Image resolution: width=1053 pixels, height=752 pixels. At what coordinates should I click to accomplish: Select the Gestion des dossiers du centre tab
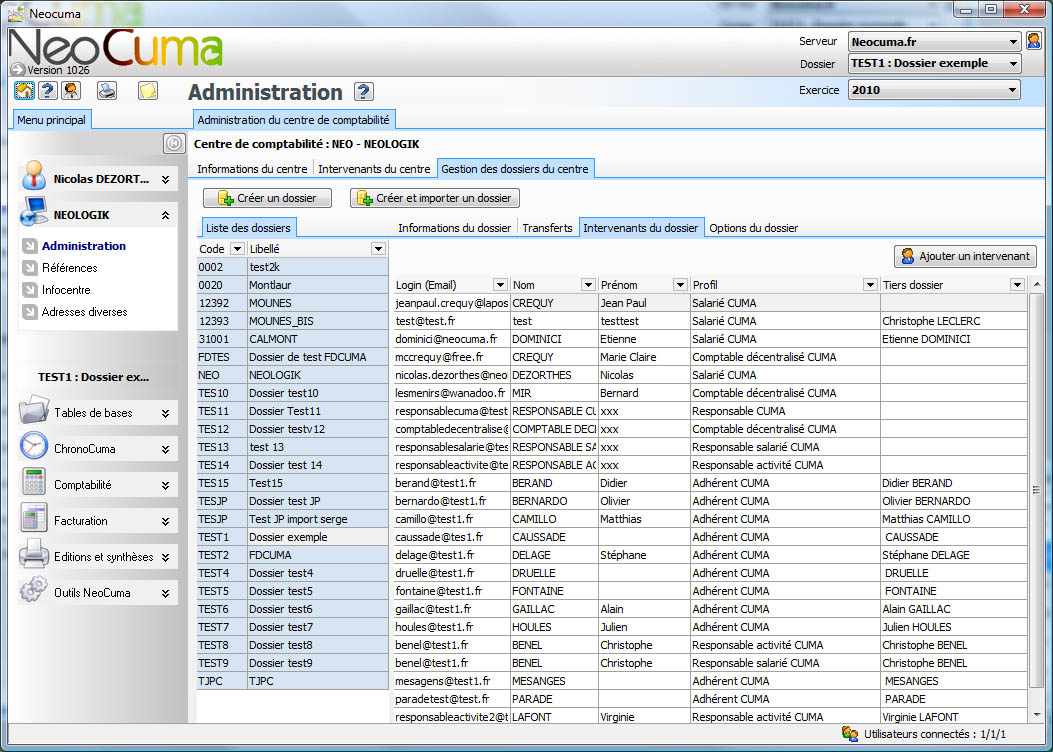pyautogui.click(x=515, y=169)
